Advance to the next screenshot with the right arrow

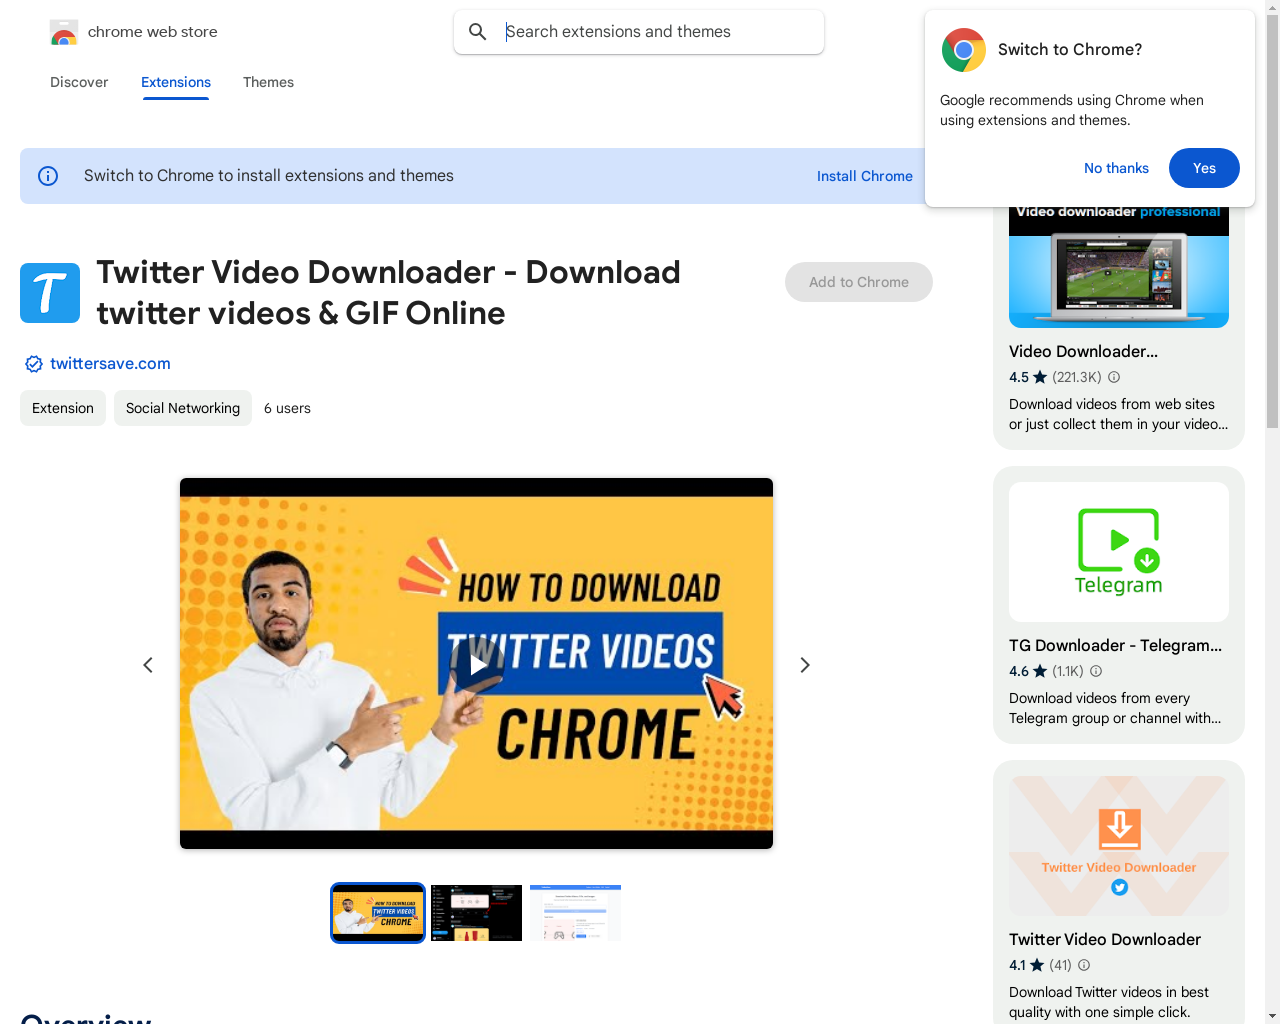[805, 665]
